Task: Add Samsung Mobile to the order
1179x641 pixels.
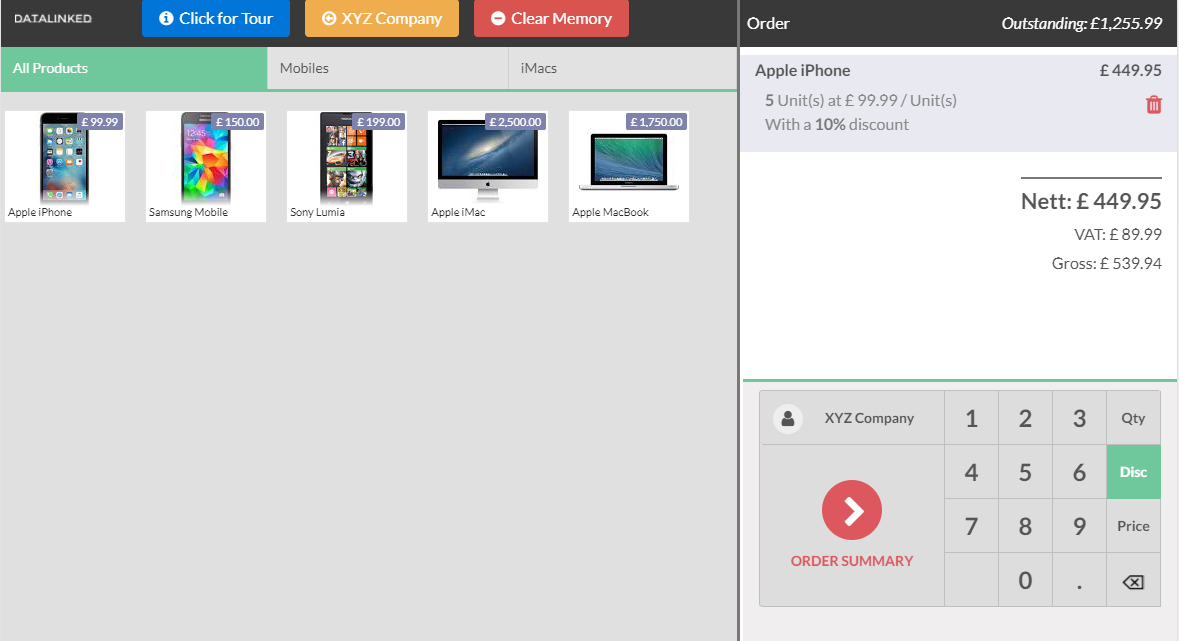Action: pyautogui.click(x=206, y=166)
